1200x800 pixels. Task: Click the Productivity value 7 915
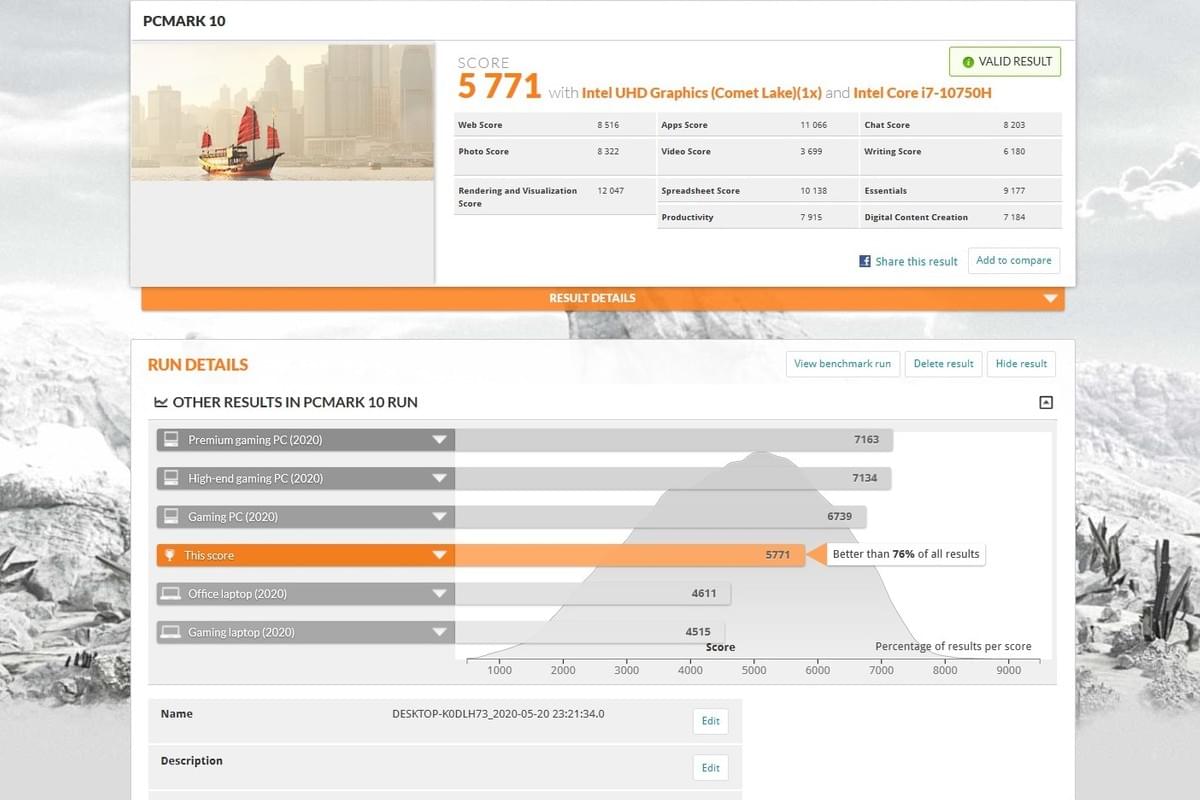(x=811, y=217)
